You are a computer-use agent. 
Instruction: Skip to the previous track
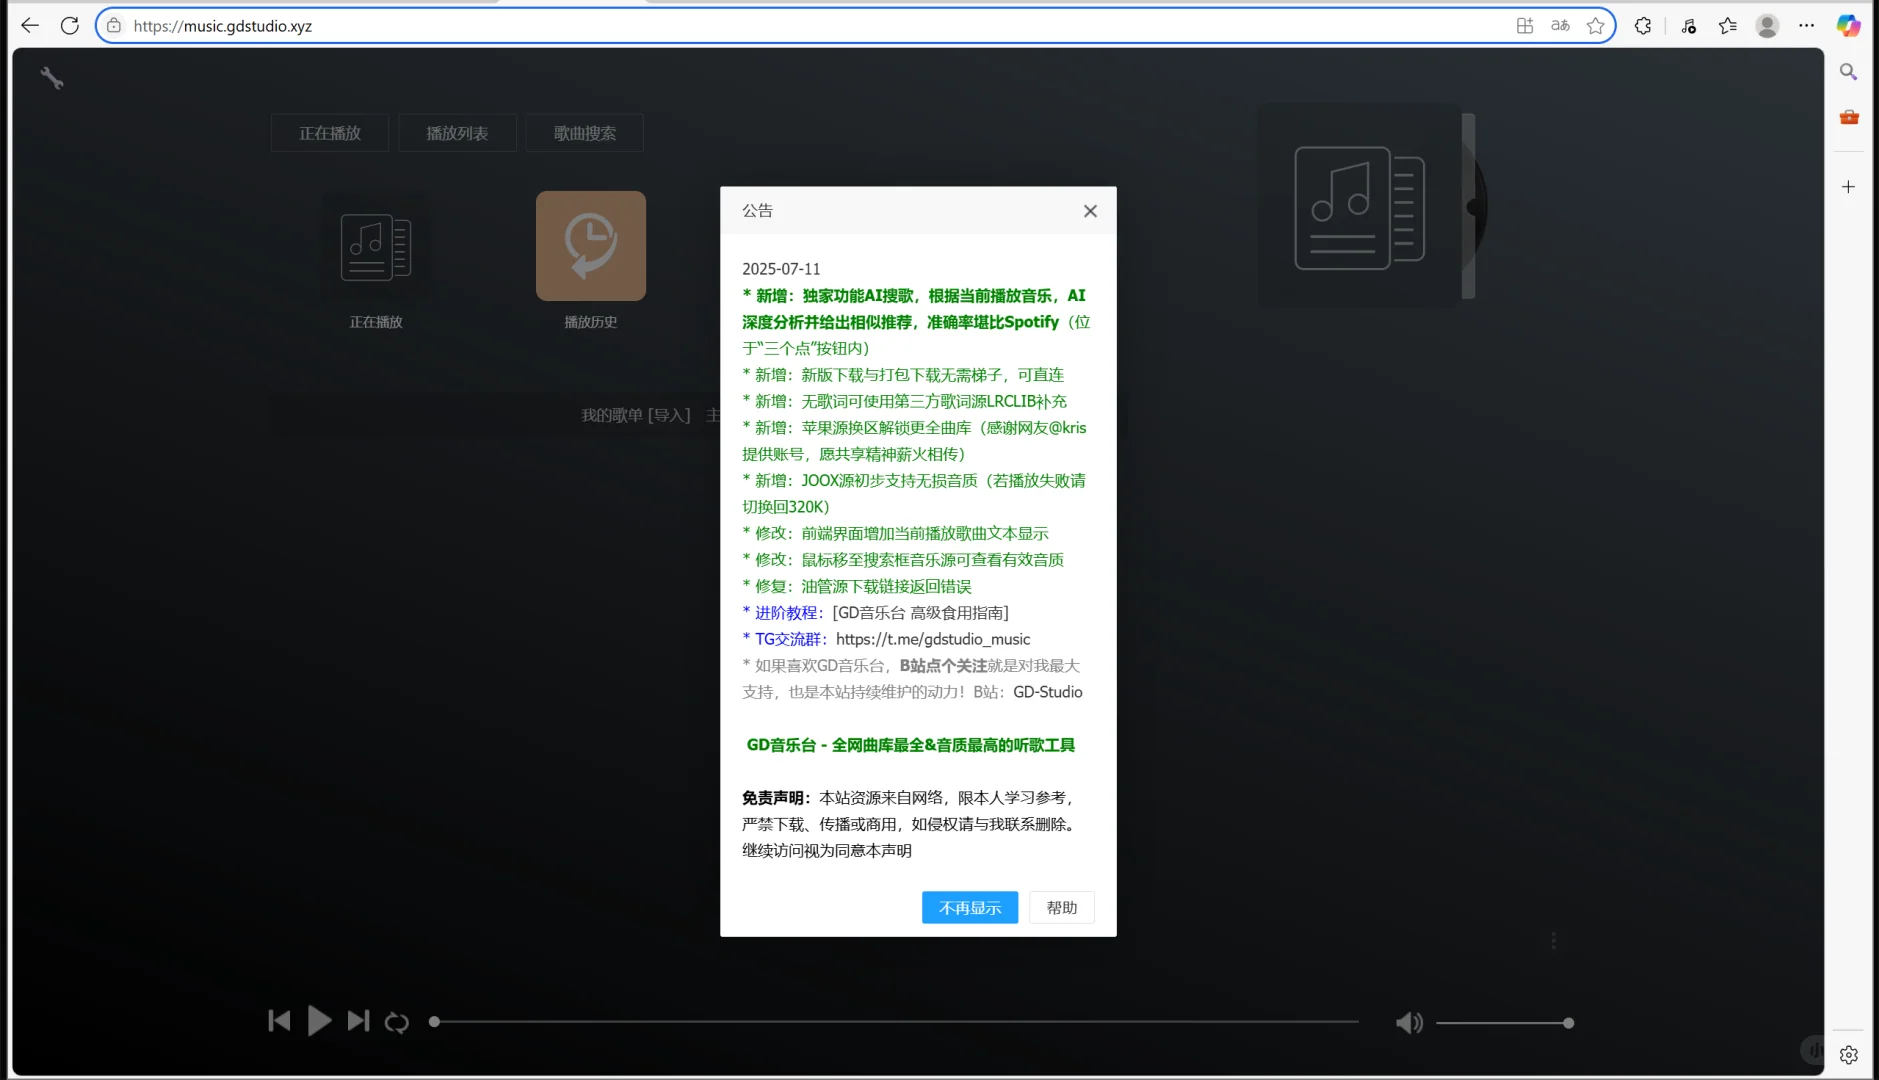pyautogui.click(x=280, y=1020)
